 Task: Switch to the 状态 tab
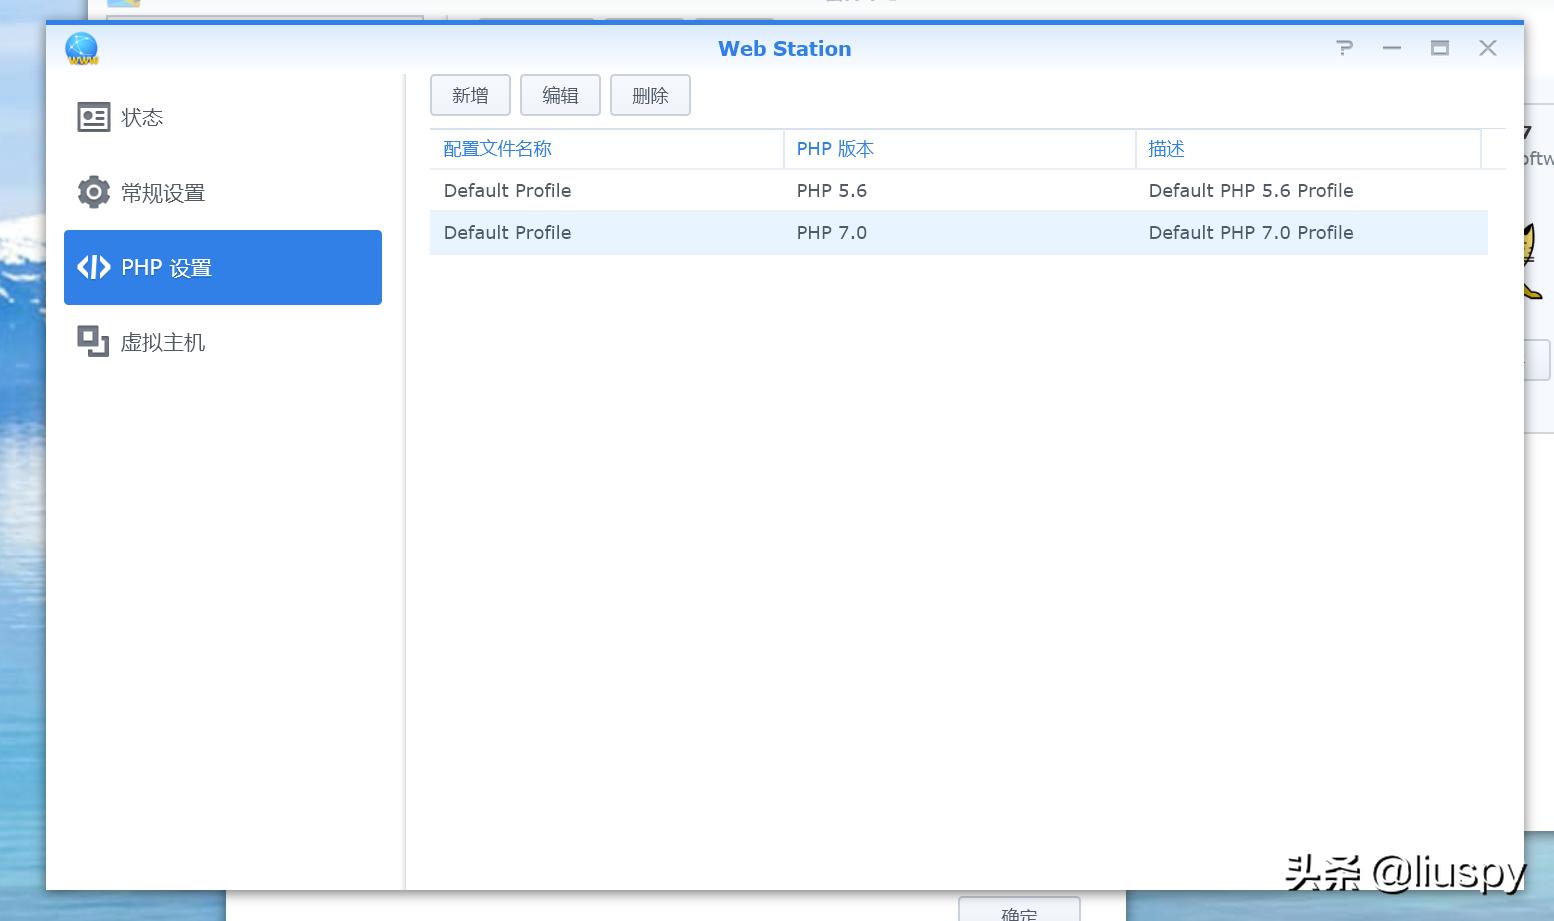(223, 118)
